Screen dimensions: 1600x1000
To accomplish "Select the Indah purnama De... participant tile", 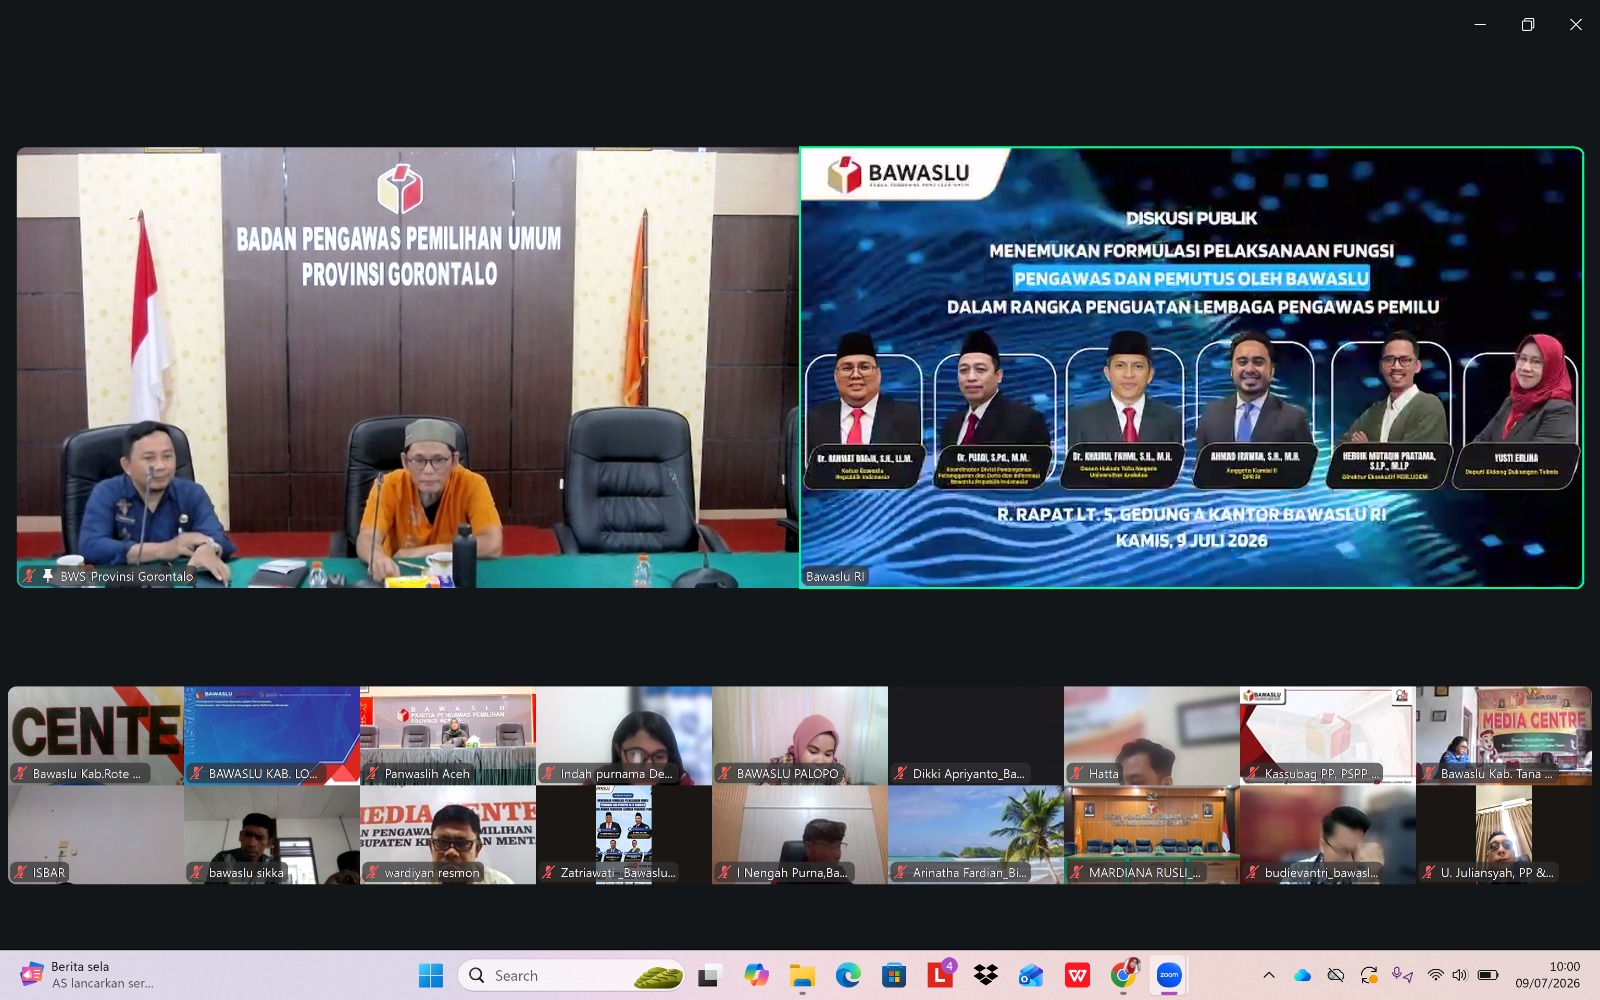I will click(624, 735).
